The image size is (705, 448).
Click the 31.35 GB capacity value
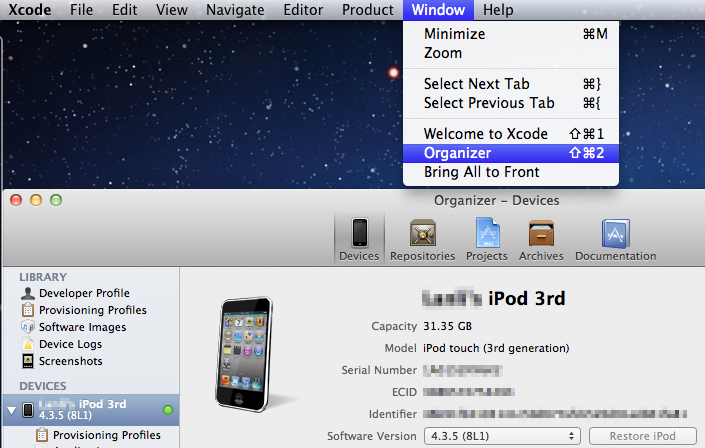(447, 326)
